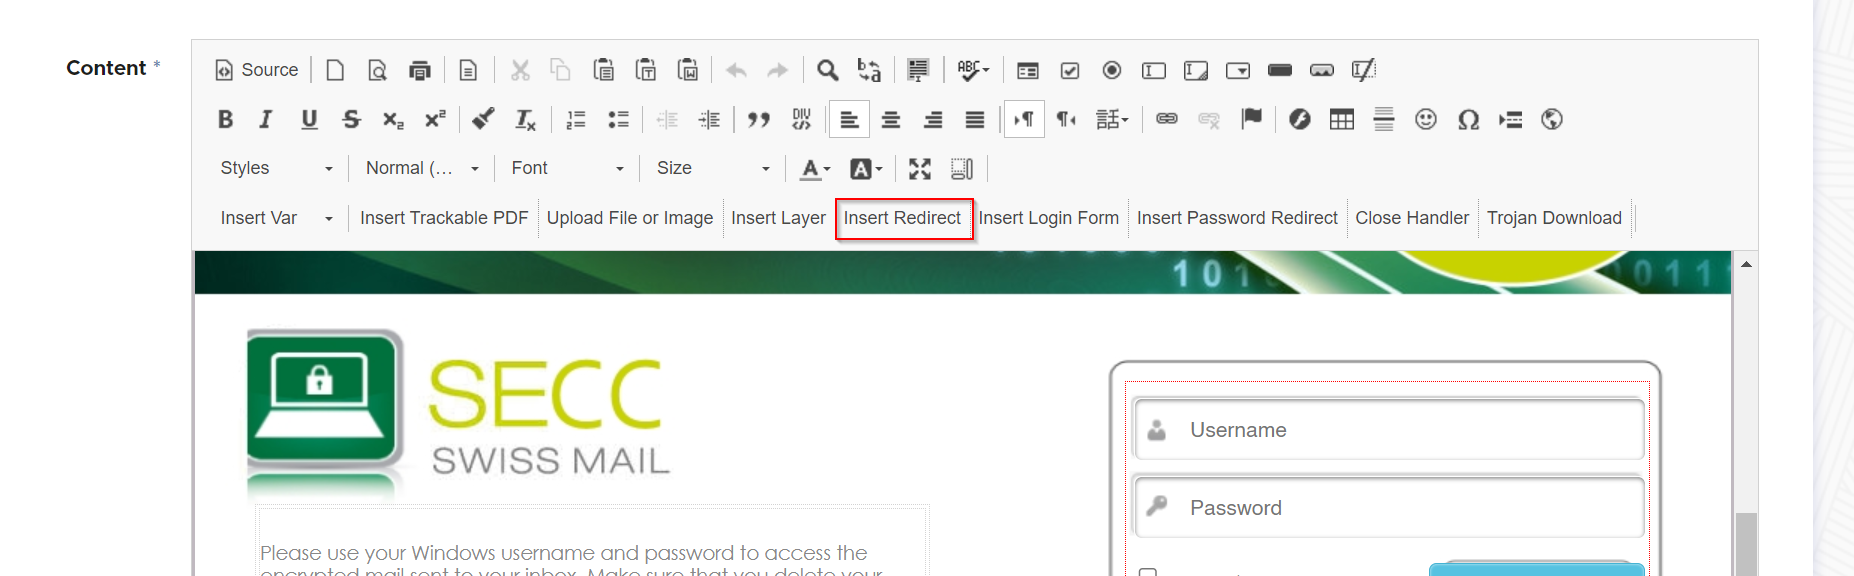Toggle Block Quote formatting

[759, 120]
